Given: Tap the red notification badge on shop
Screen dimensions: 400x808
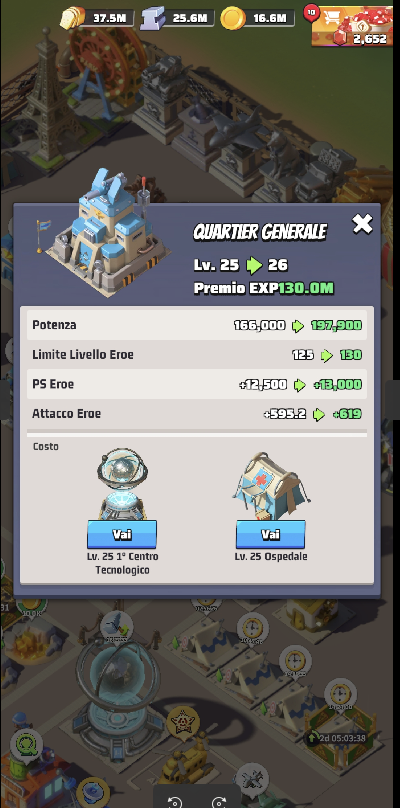Looking at the screenshot, I should tap(311, 12).
